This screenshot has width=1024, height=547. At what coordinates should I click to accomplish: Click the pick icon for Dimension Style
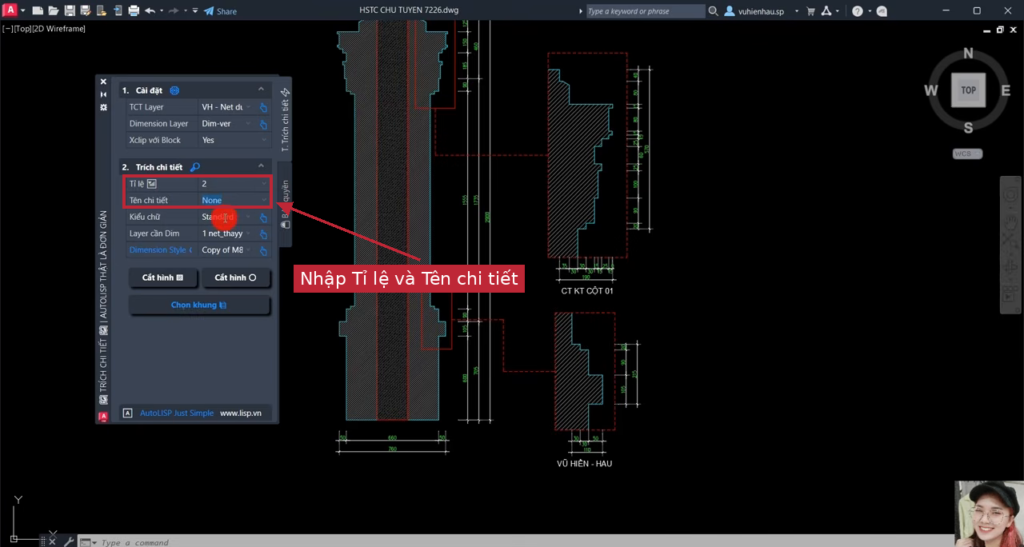[263, 251]
